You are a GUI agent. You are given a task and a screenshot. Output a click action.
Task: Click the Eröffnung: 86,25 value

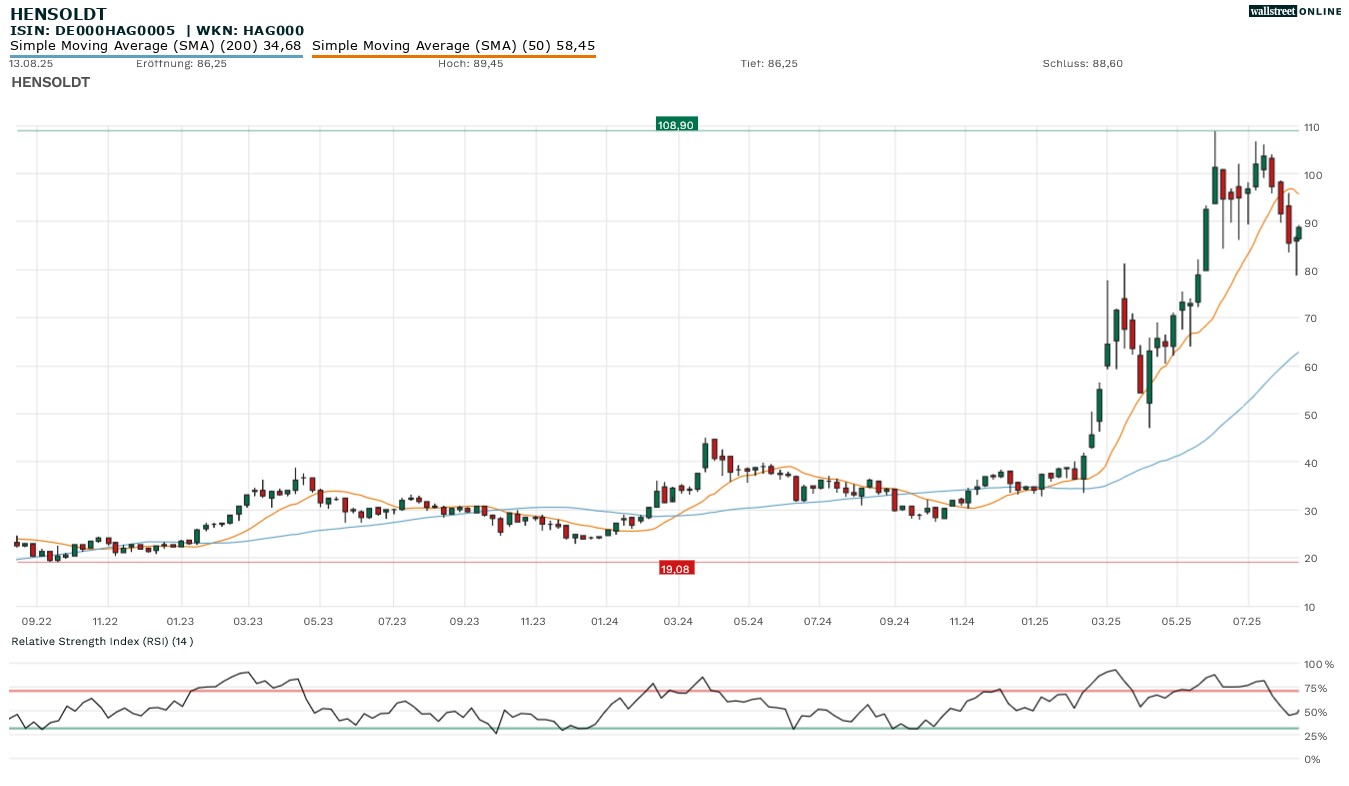(x=181, y=64)
